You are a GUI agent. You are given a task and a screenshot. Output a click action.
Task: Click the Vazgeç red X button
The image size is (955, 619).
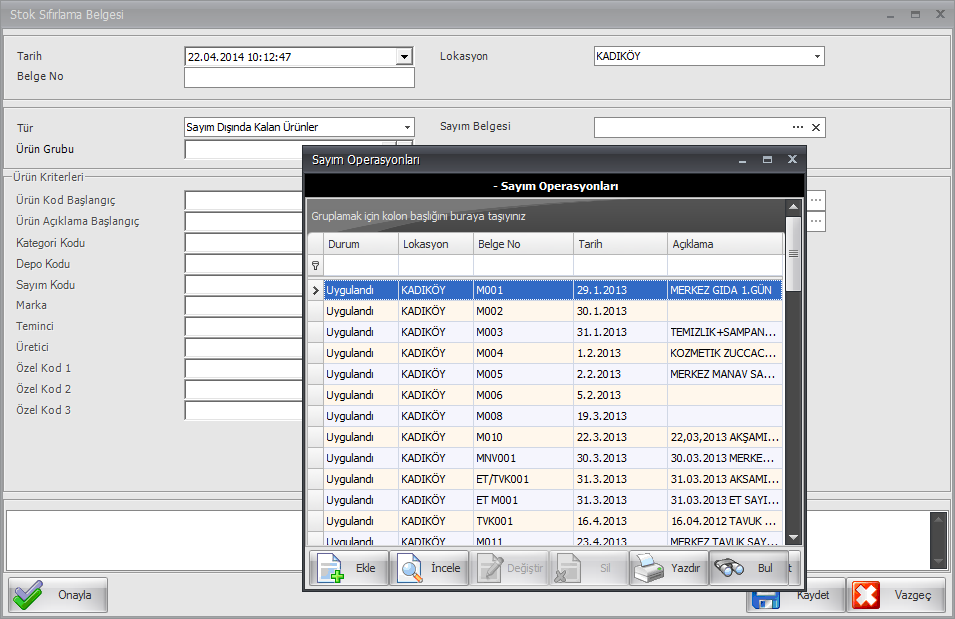tap(896, 595)
